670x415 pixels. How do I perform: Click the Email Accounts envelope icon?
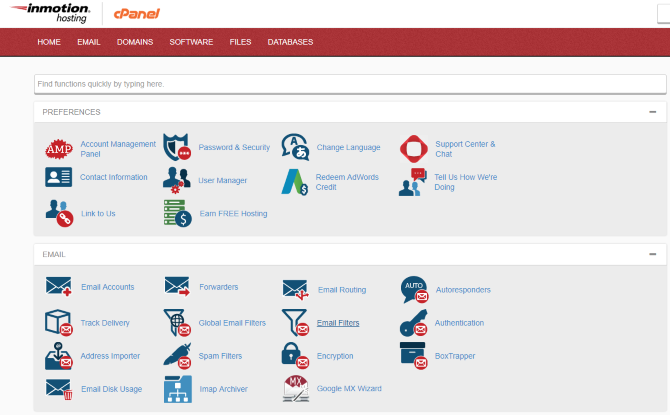click(x=59, y=287)
